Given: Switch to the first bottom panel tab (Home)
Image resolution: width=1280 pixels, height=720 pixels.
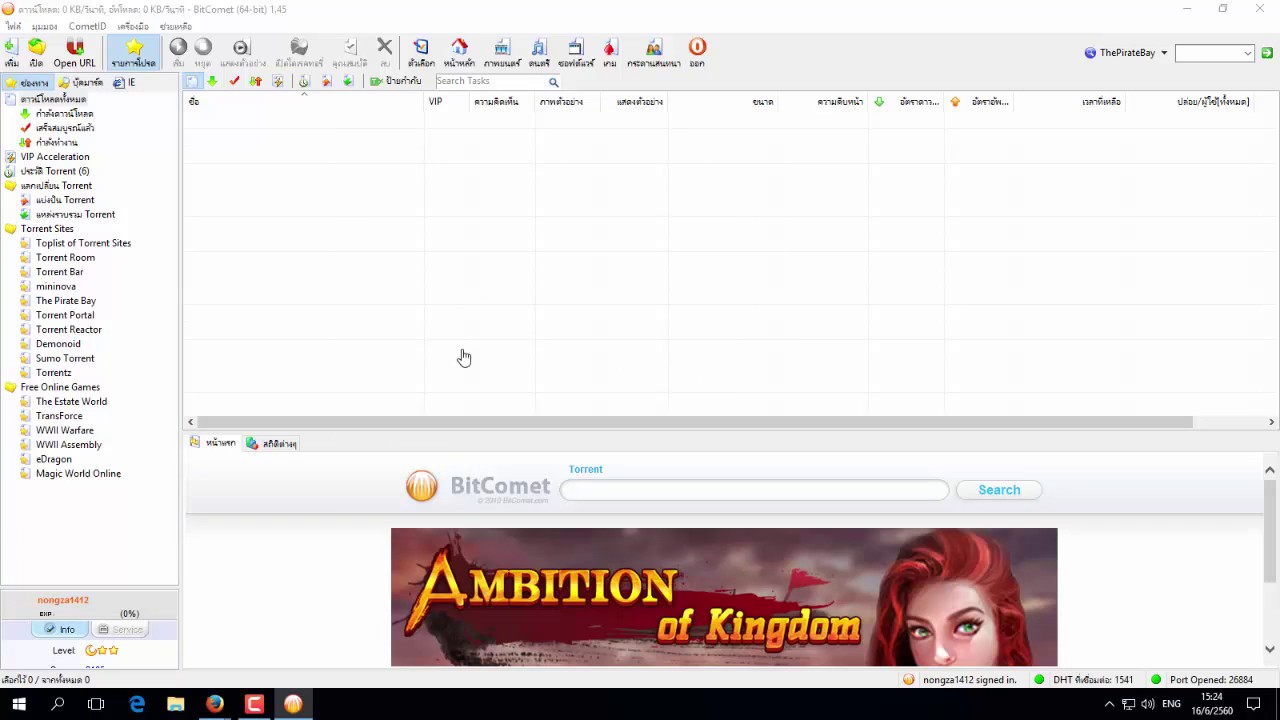Looking at the screenshot, I should coord(213,443).
